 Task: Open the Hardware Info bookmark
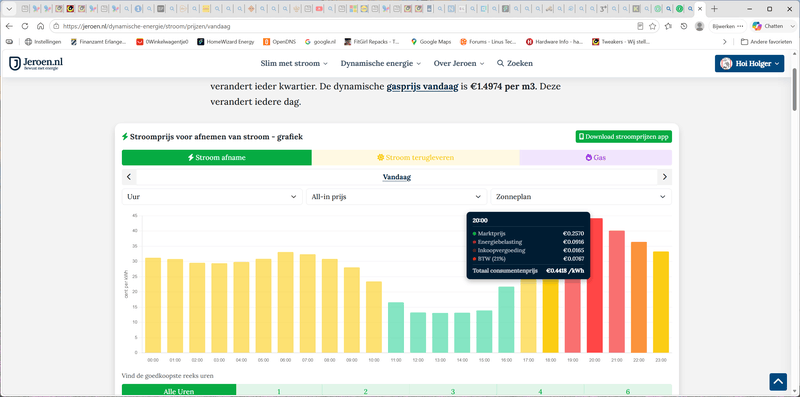coord(555,42)
